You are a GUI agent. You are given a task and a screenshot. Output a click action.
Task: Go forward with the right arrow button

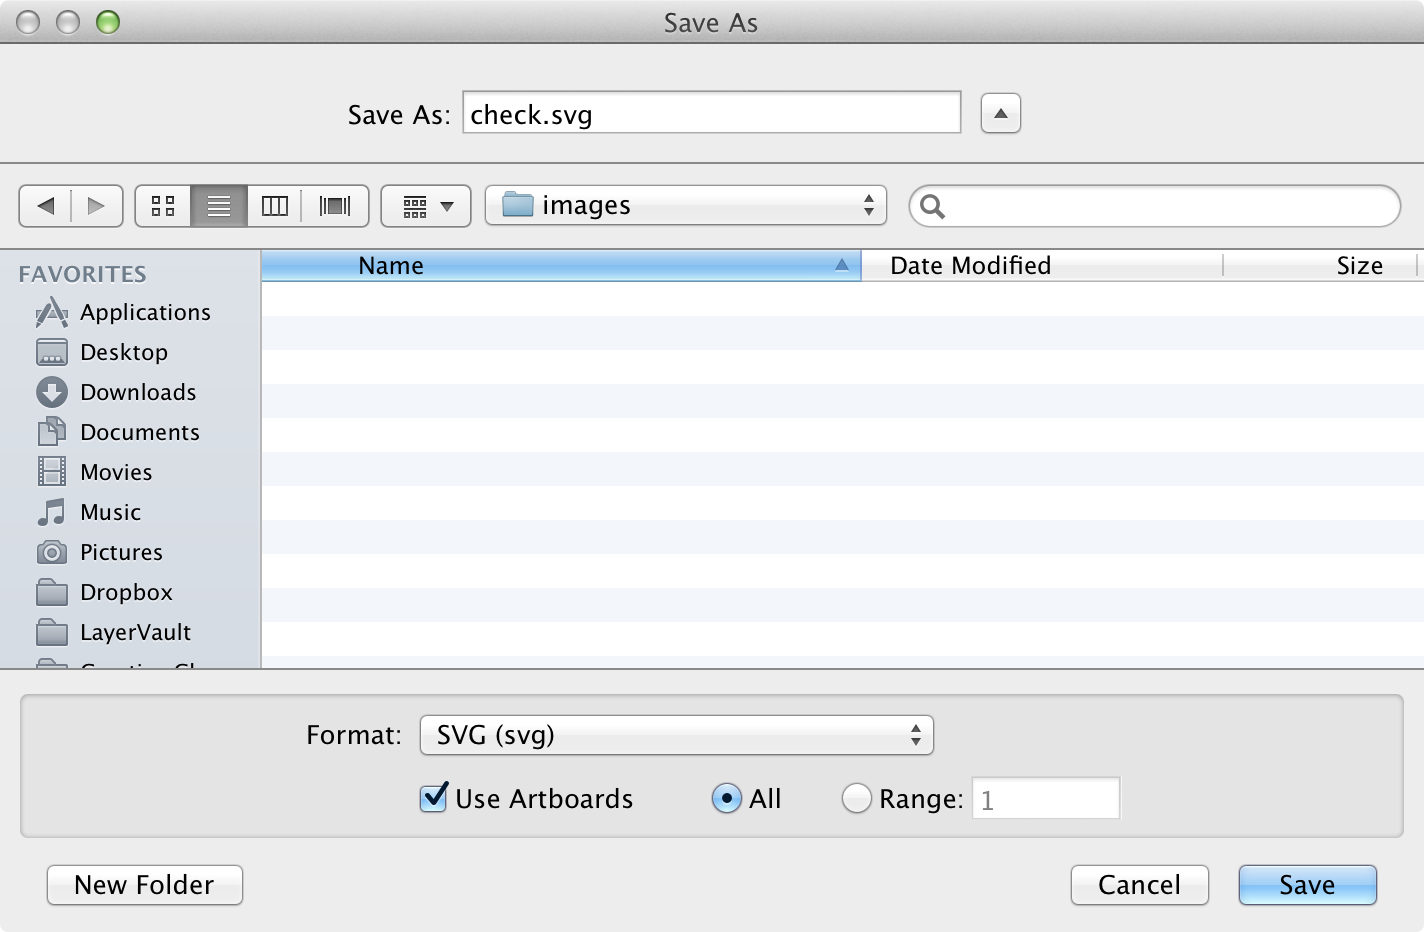pos(97,206)
